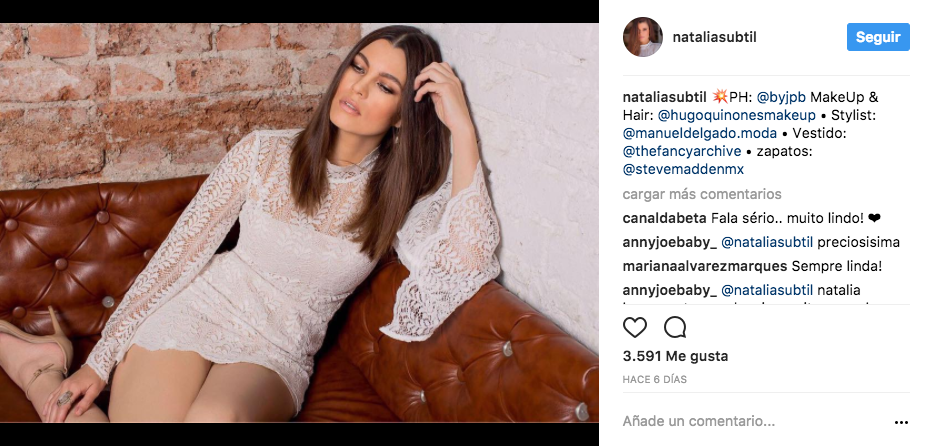
Task: Open commenter canaldabeta's profile
Action: pos(664,219)
